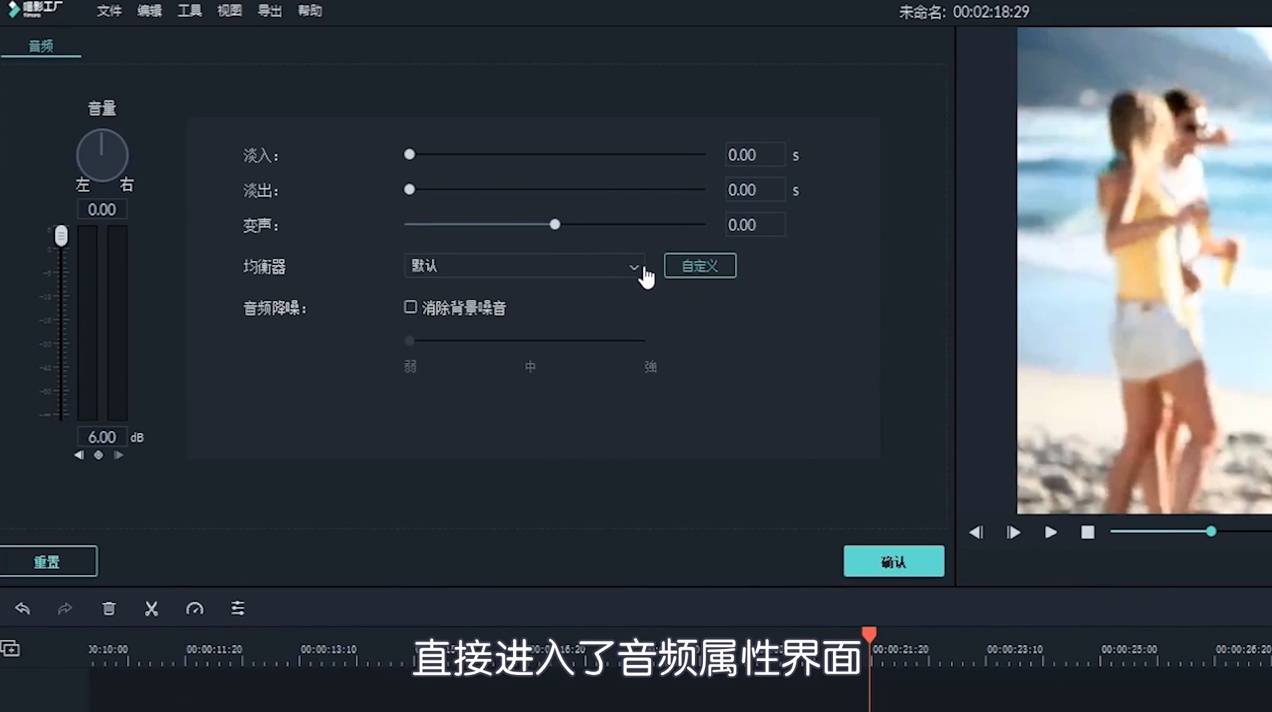
Task: Click the right arrow stepper below 6.00 dB
Action: pos(118,454)
